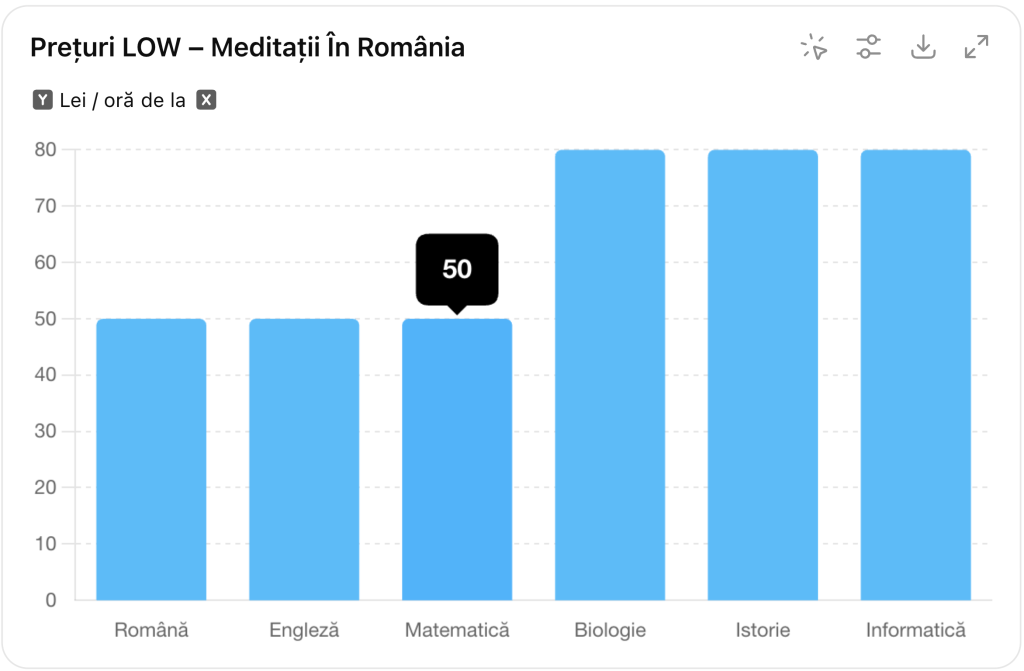Click the Istorie bar
The height and width of the screenshot is (671, 1024).
point(763,375)
